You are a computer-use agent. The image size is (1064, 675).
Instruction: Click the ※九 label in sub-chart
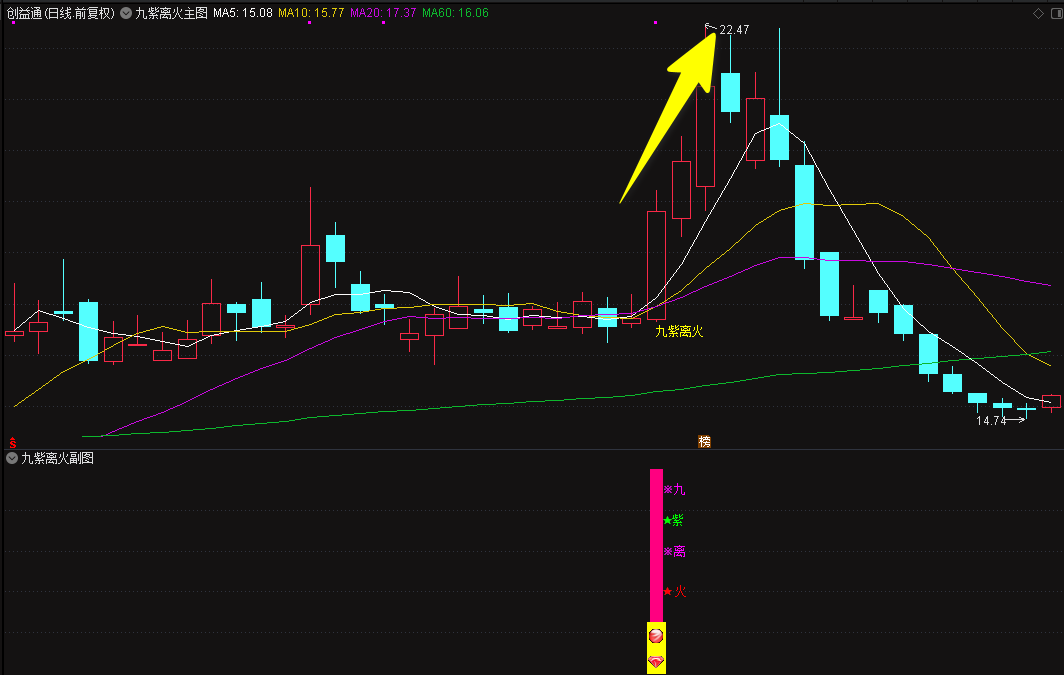[x=674, y=489]
